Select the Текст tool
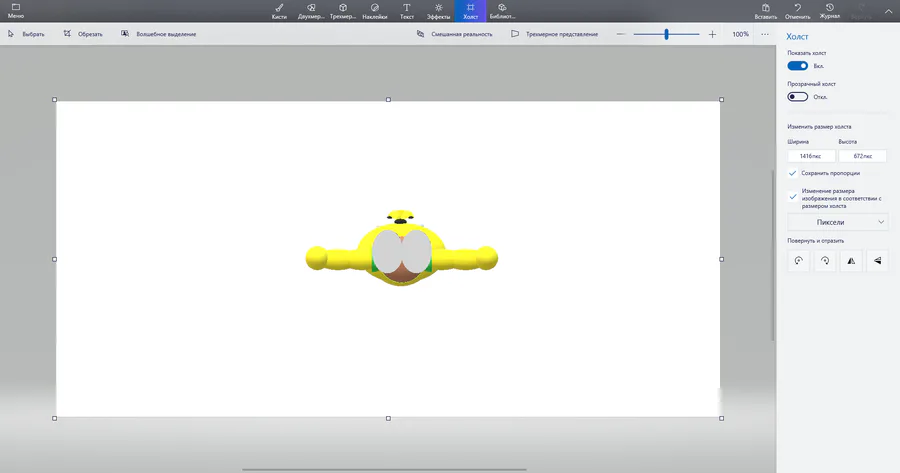 click(406, 11)
